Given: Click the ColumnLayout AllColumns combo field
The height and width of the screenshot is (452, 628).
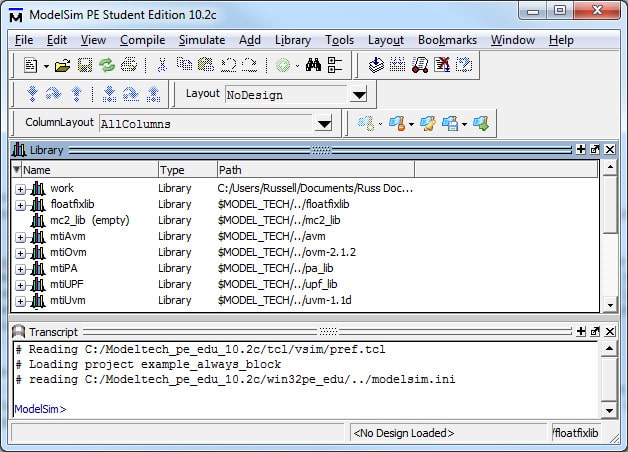Looking at the screenshot, I should (x=205, y=124).
